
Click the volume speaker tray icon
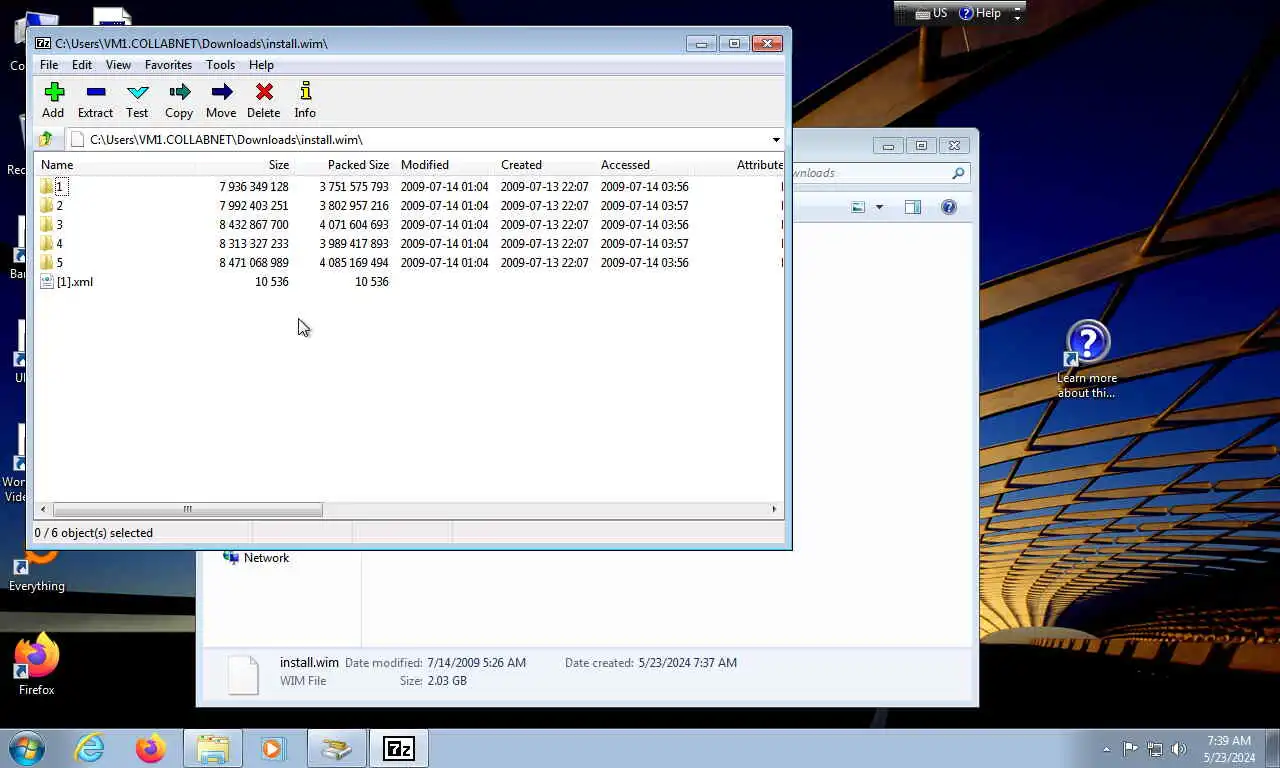[1179, 749]
